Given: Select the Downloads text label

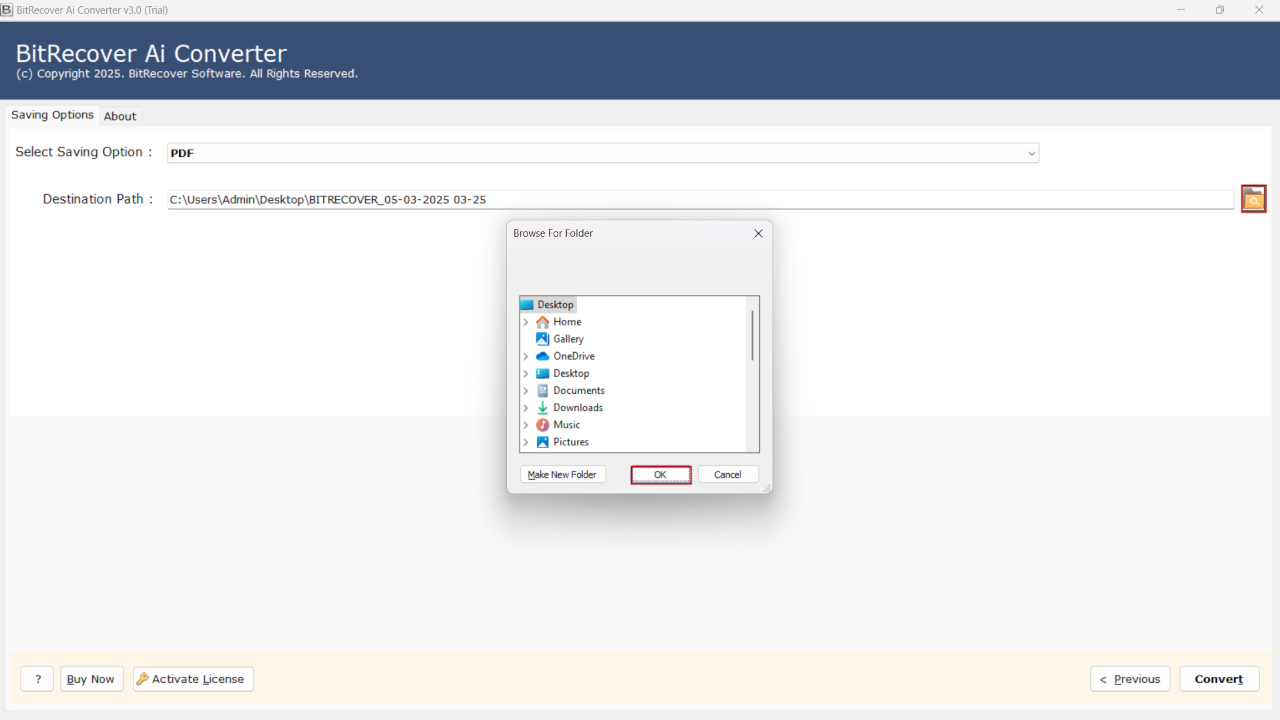Looking at the screenshot, I should [x=578, y=407].
